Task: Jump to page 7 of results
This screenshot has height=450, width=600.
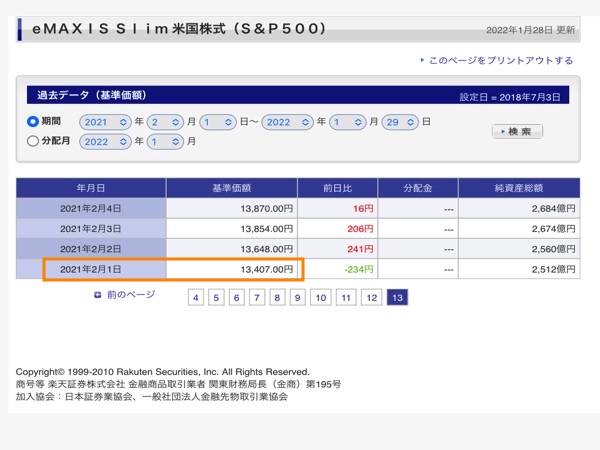Action: click(257, 297)
